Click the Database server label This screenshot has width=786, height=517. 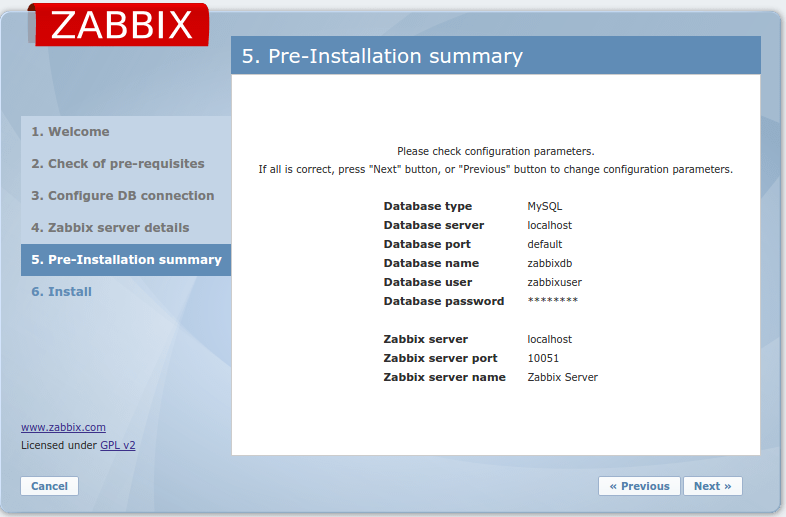pyautogui.click(x=434, y=225)
